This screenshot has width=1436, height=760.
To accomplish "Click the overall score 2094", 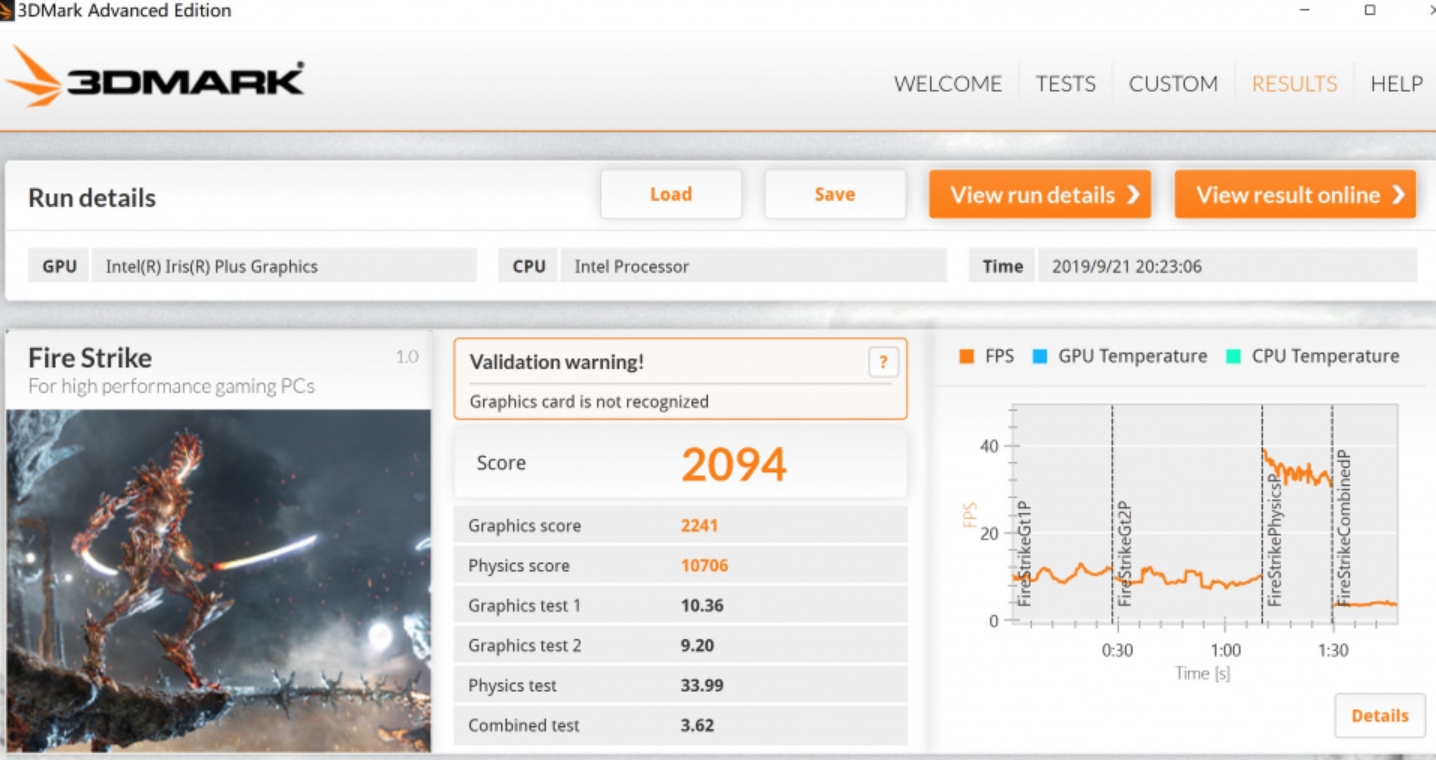I will pyautogui.click(x=734, y=464).
